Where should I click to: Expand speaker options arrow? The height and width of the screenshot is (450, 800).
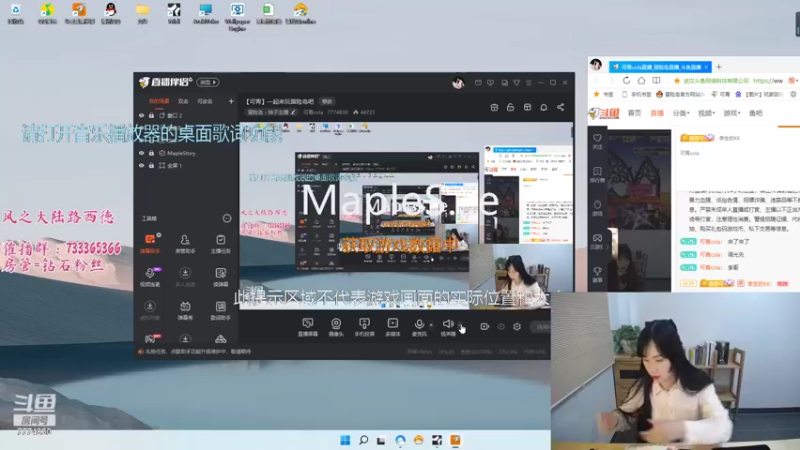[x=460, y=323]
